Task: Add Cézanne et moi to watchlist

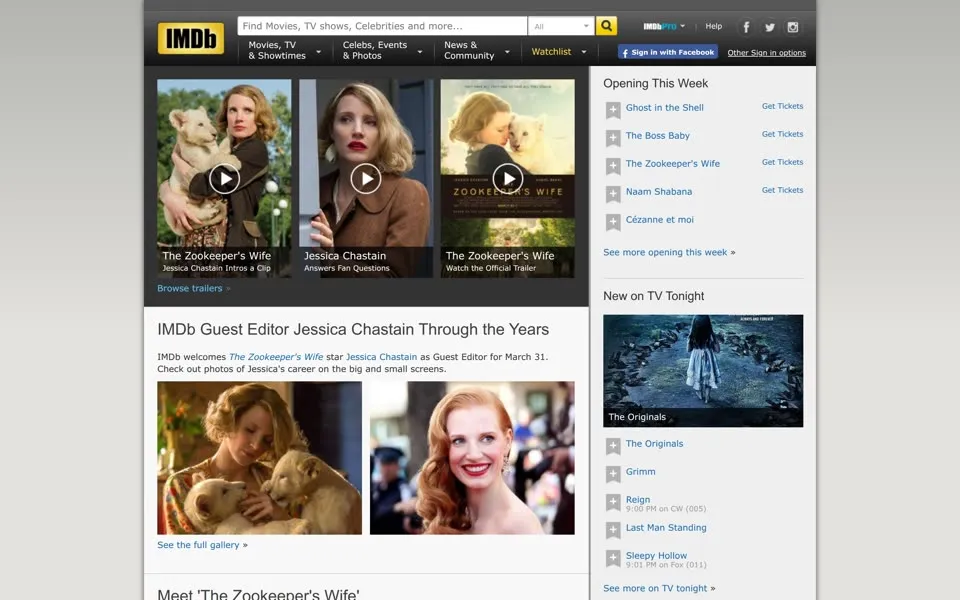Action: pos(613,222)
